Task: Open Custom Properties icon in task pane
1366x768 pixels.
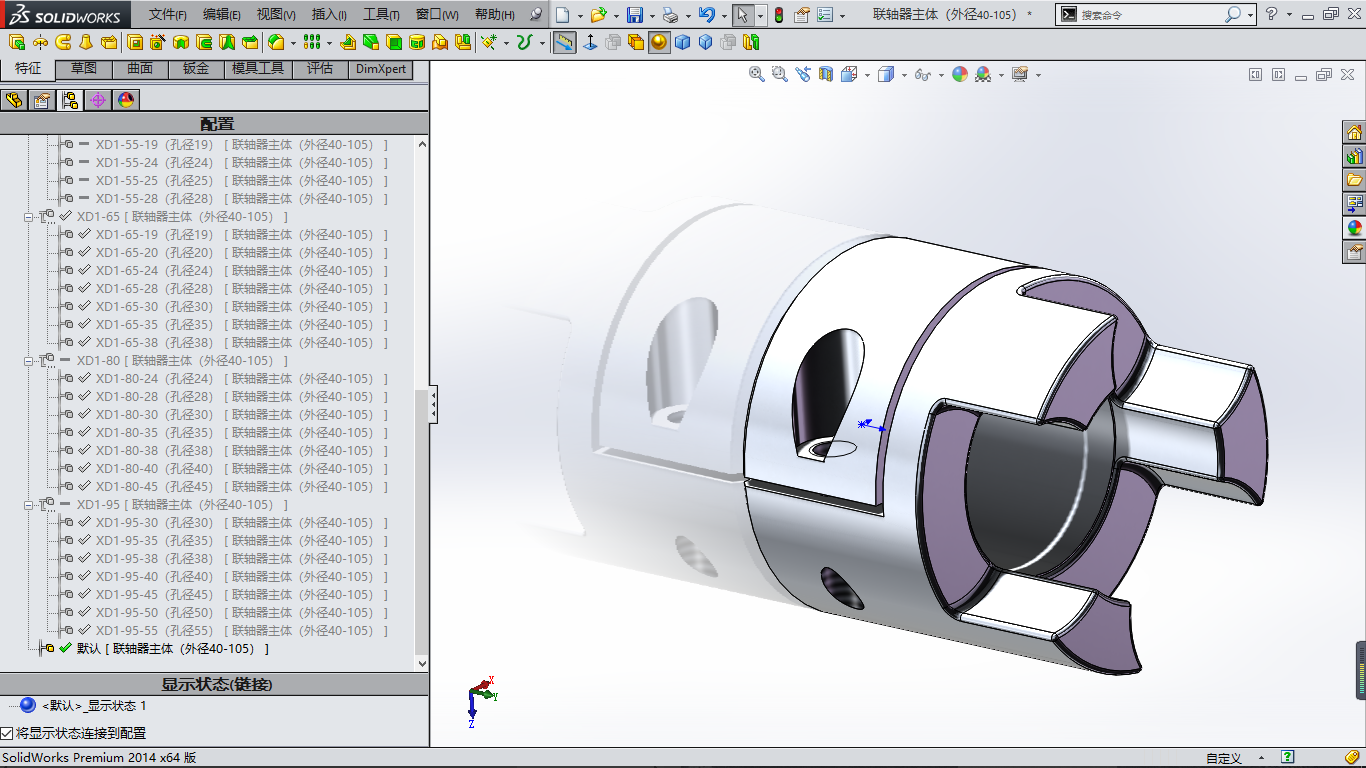Action: (x=1355, y=252)
